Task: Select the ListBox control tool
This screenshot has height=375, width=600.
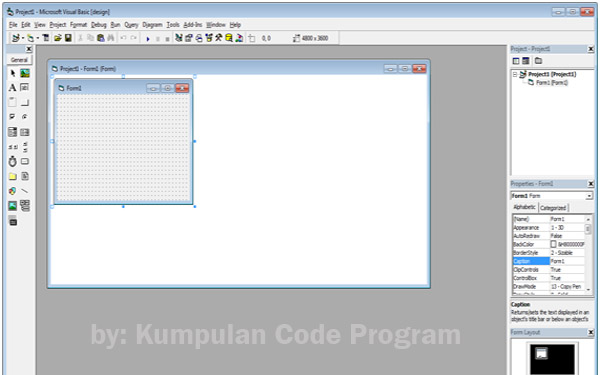Action: 25,132
